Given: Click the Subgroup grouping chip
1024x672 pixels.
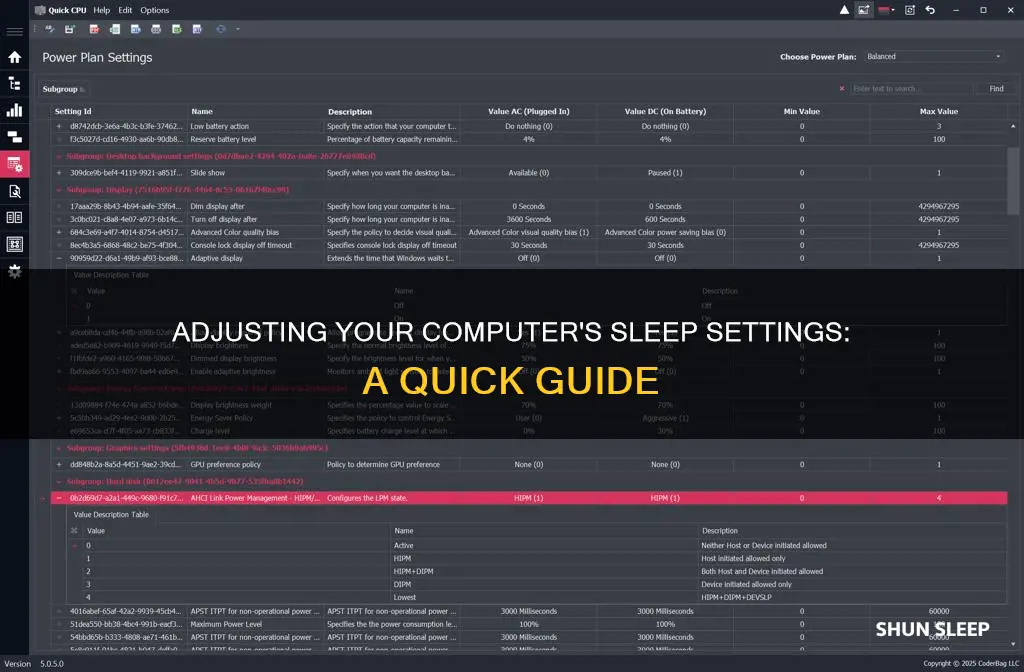Looking at the screenshot, I should coord(63,89).
